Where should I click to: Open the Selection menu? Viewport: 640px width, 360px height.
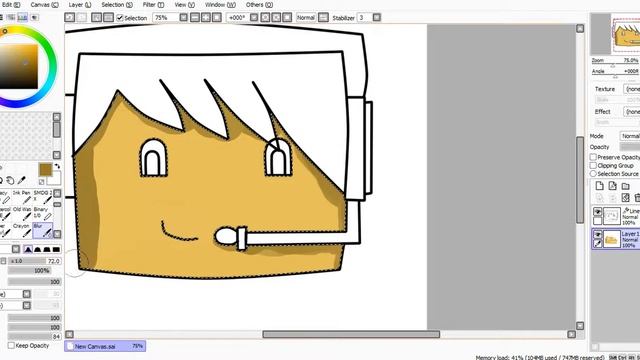pyautogui.click(x=117, y=5)
